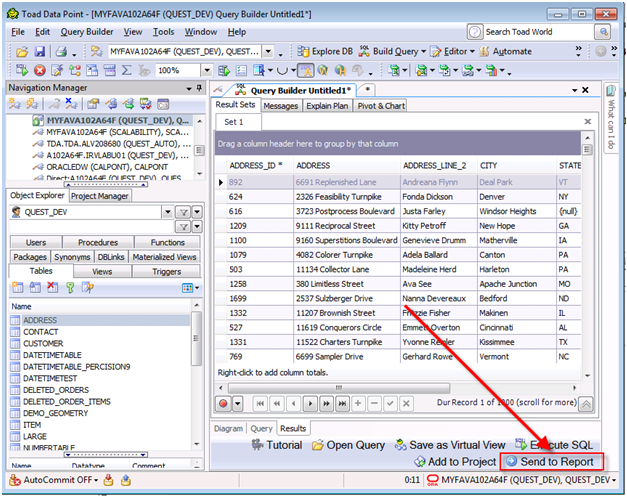
Task: Click the result grid horizontal scrollbar
Action: [339, 388]
